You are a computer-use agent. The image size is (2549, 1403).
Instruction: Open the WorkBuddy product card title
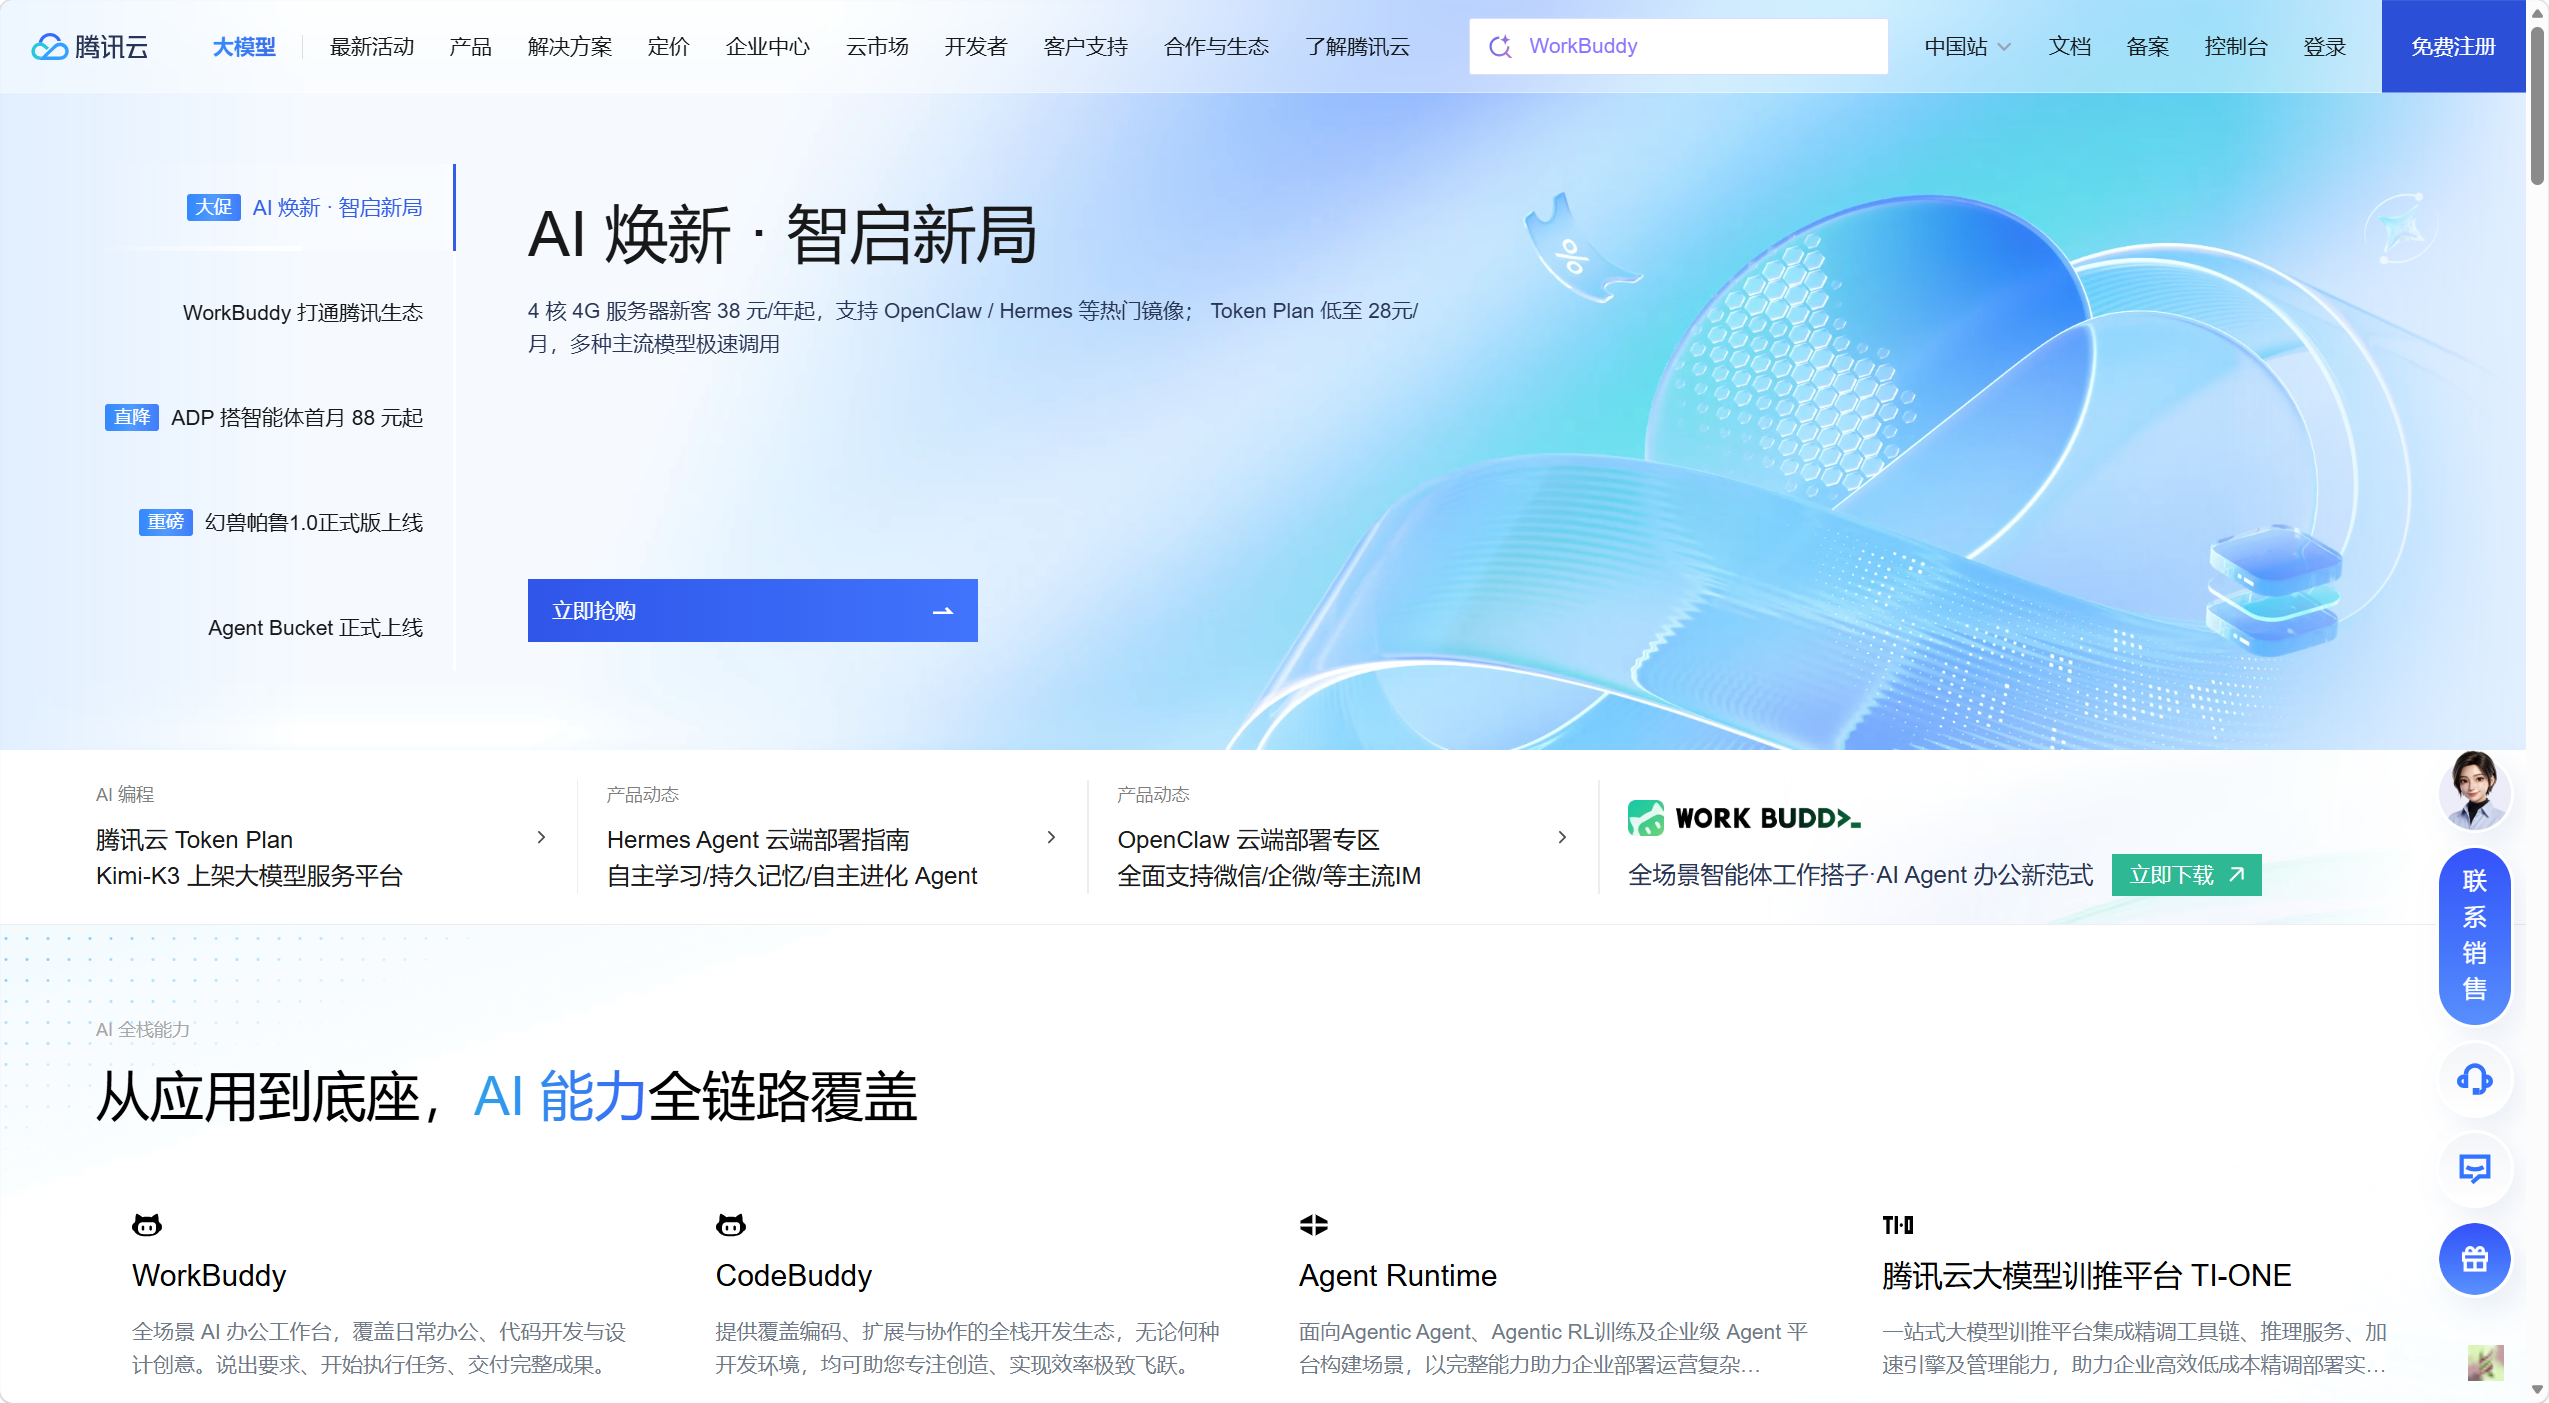point(209,1276)
